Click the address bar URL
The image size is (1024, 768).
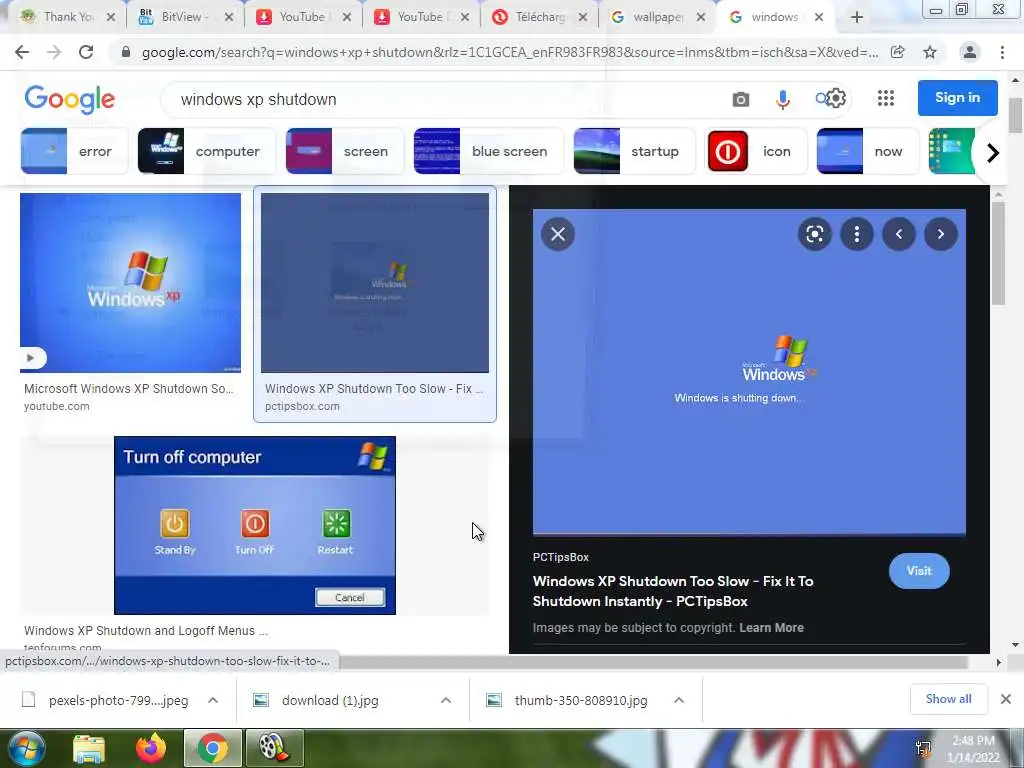click(x=509, y=52)
